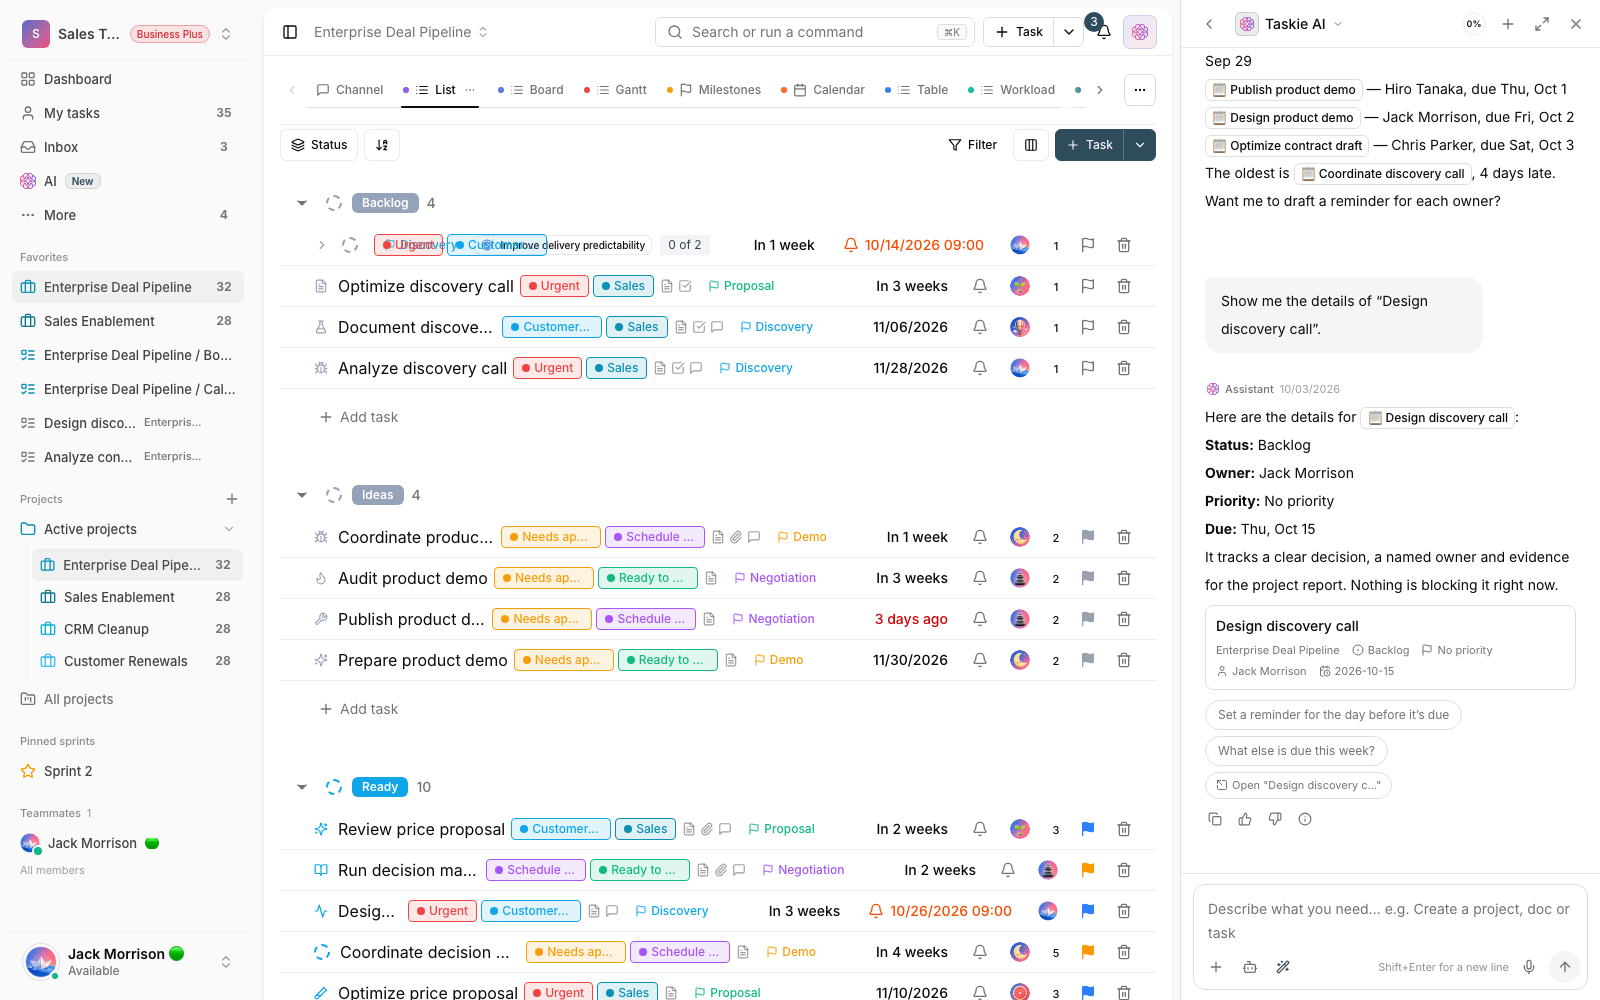Click What else is due this week suggestion
The width and height of the screenshot is (1600, 1000).
click(x=1296, y=751)
